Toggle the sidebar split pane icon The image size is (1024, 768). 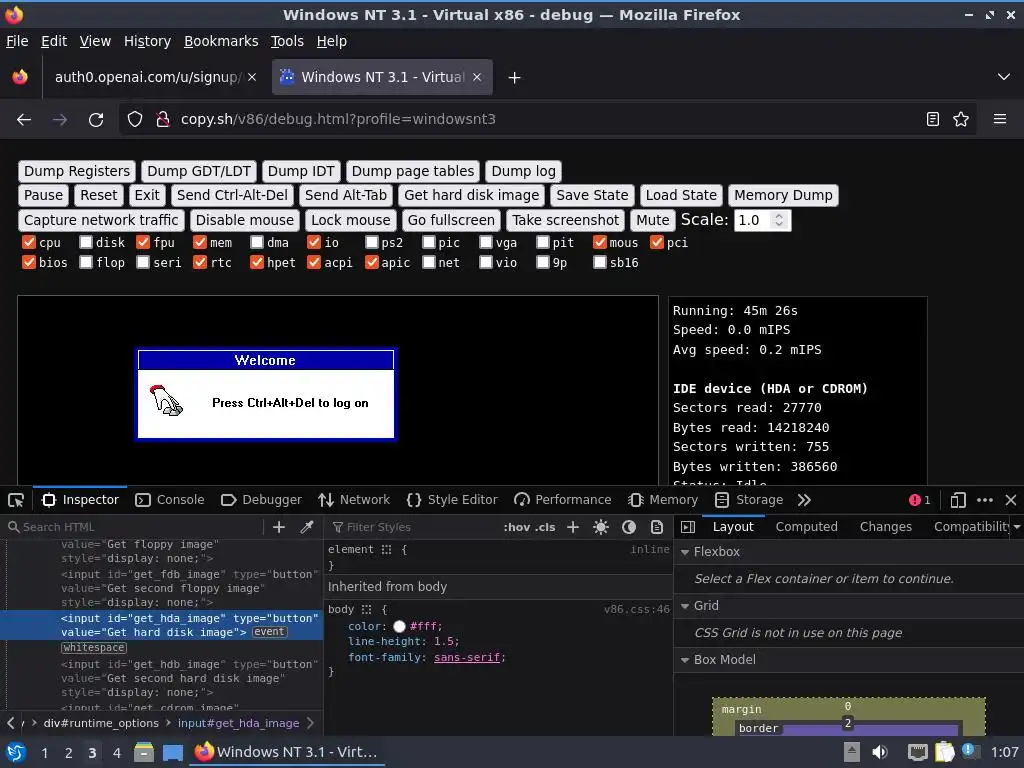(x=688, y=527)
